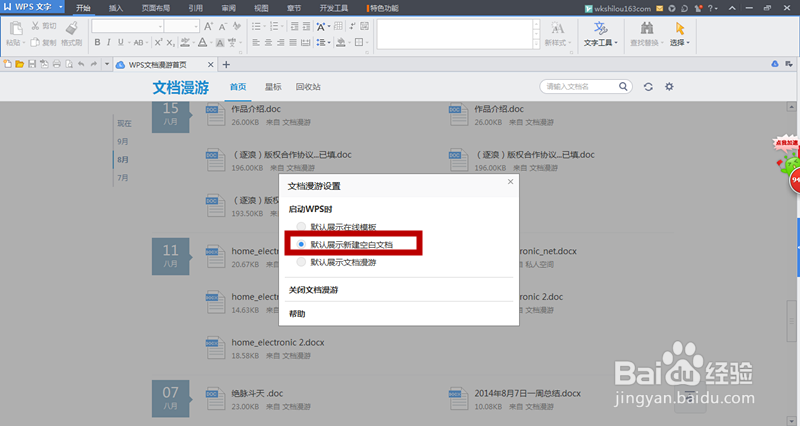Add a new document tab with plus button
Image resolution: width=800 pixels, height=426 pixels.
point(226,64)
